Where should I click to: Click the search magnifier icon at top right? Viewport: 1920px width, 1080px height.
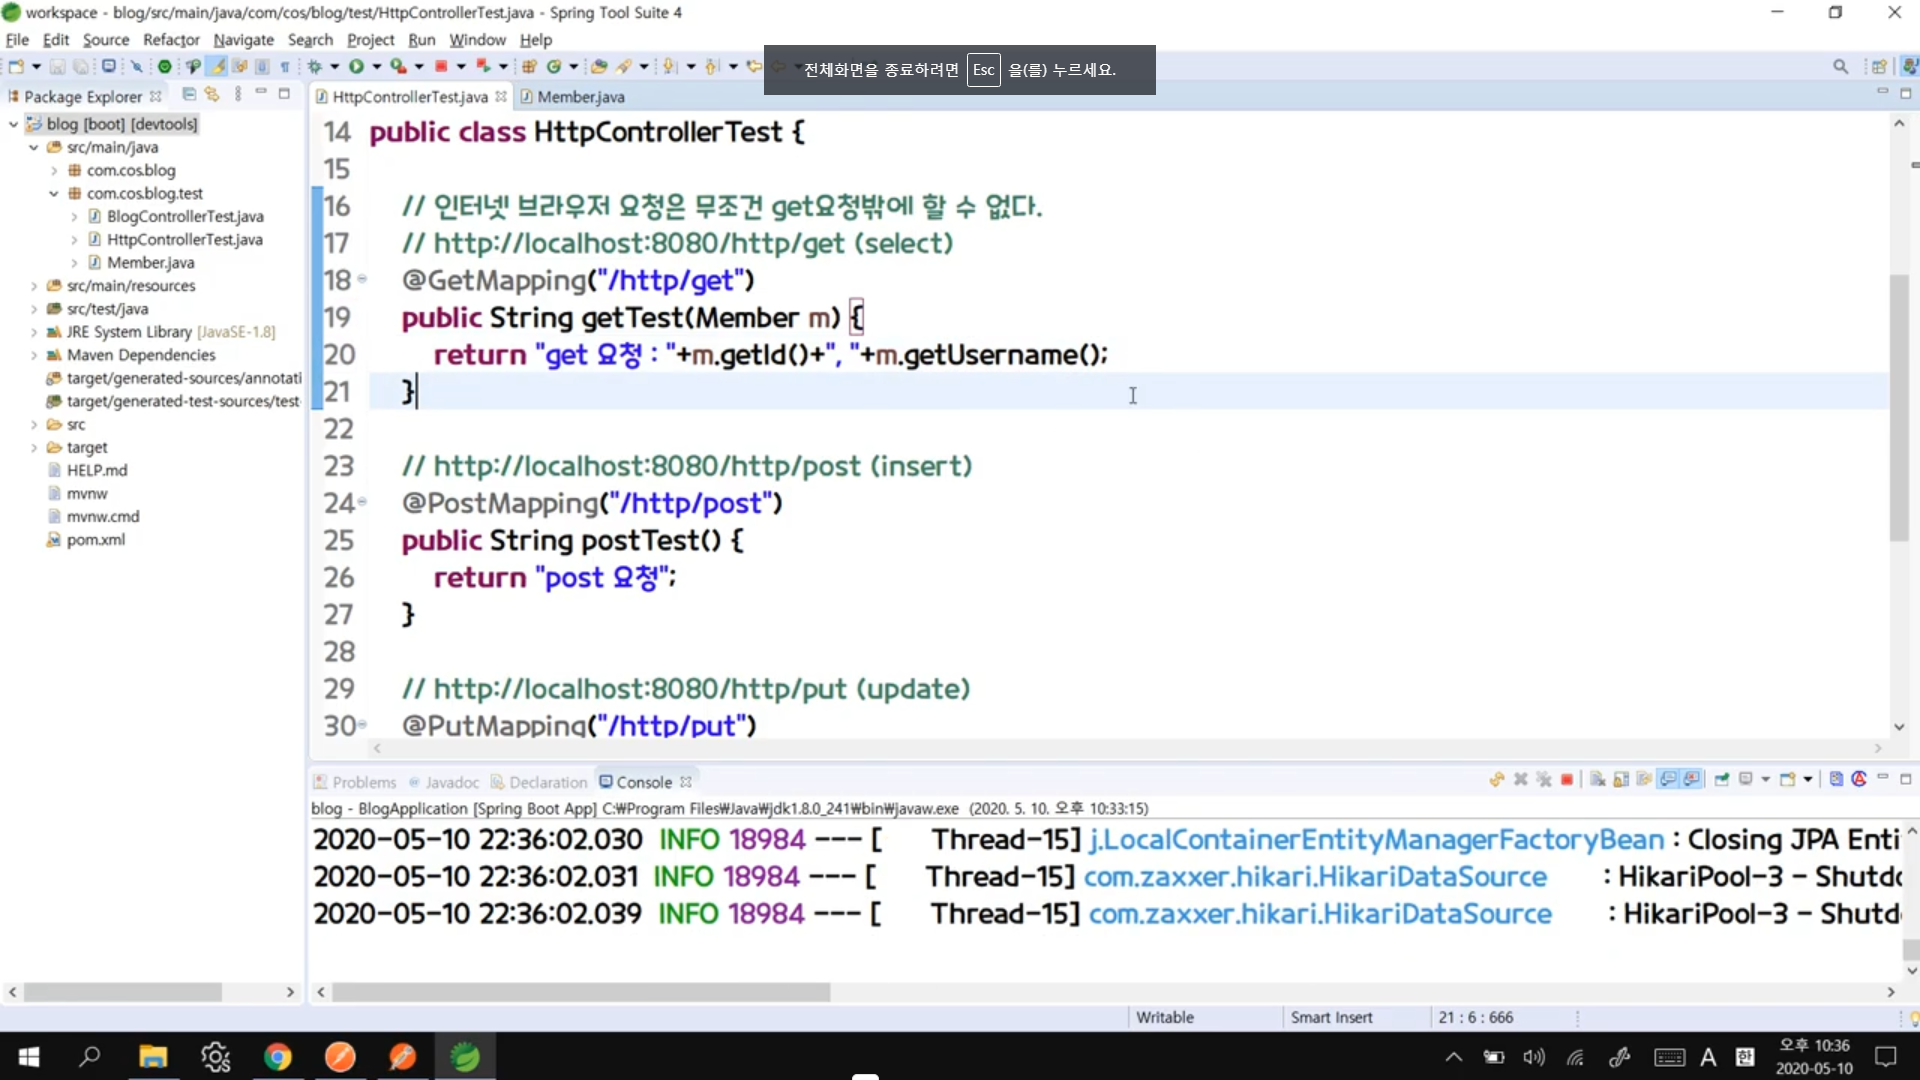pyautogui.click(x=1840, y=67)
